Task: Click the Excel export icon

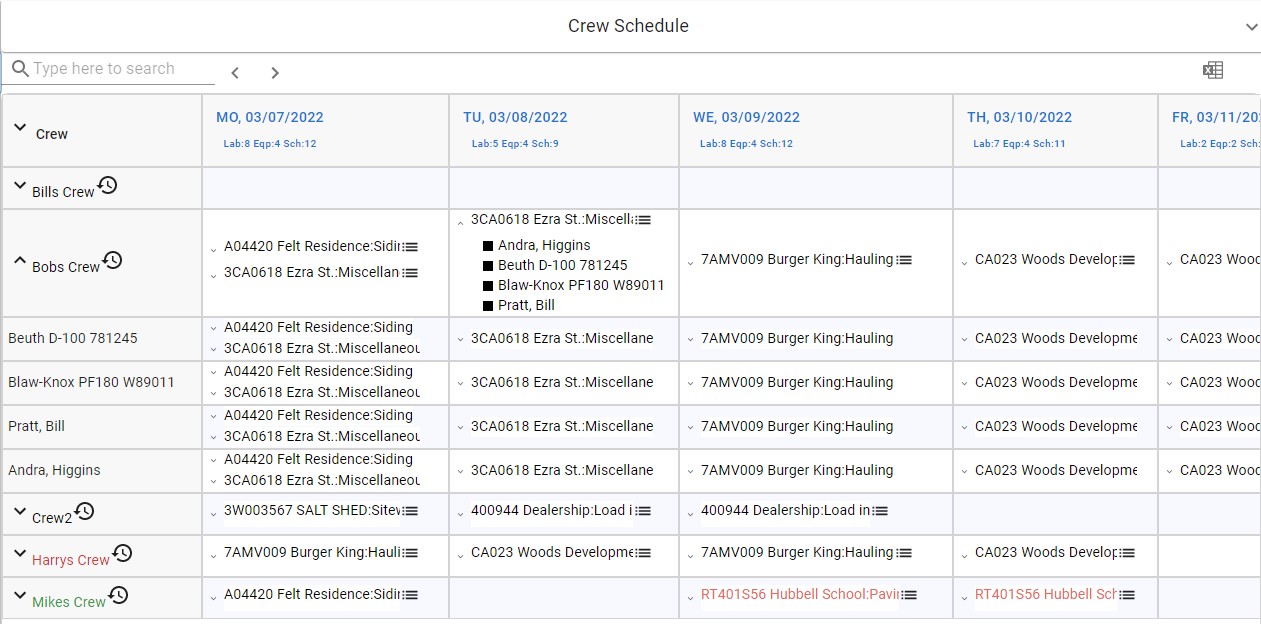Action: coord(1212,70)
